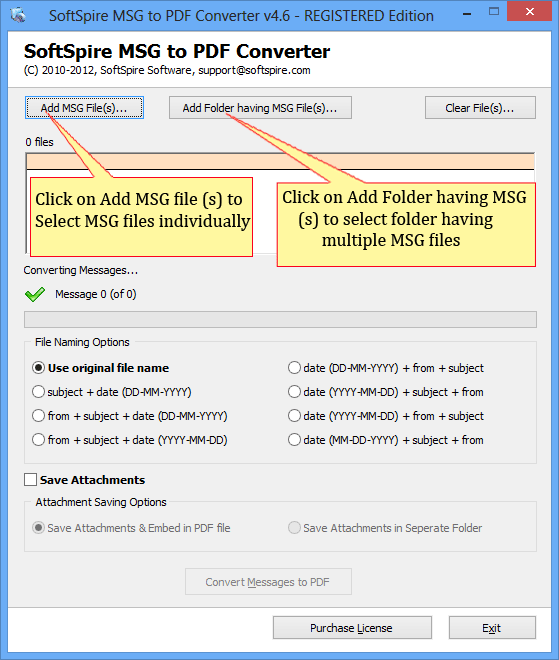Screen dimensions: 559x660
Task: Click the Exit button
Action: [492, 628]
